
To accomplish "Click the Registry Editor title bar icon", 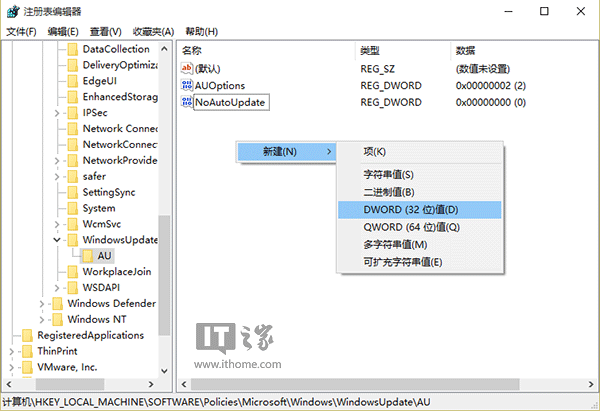I will pos(13,11).
